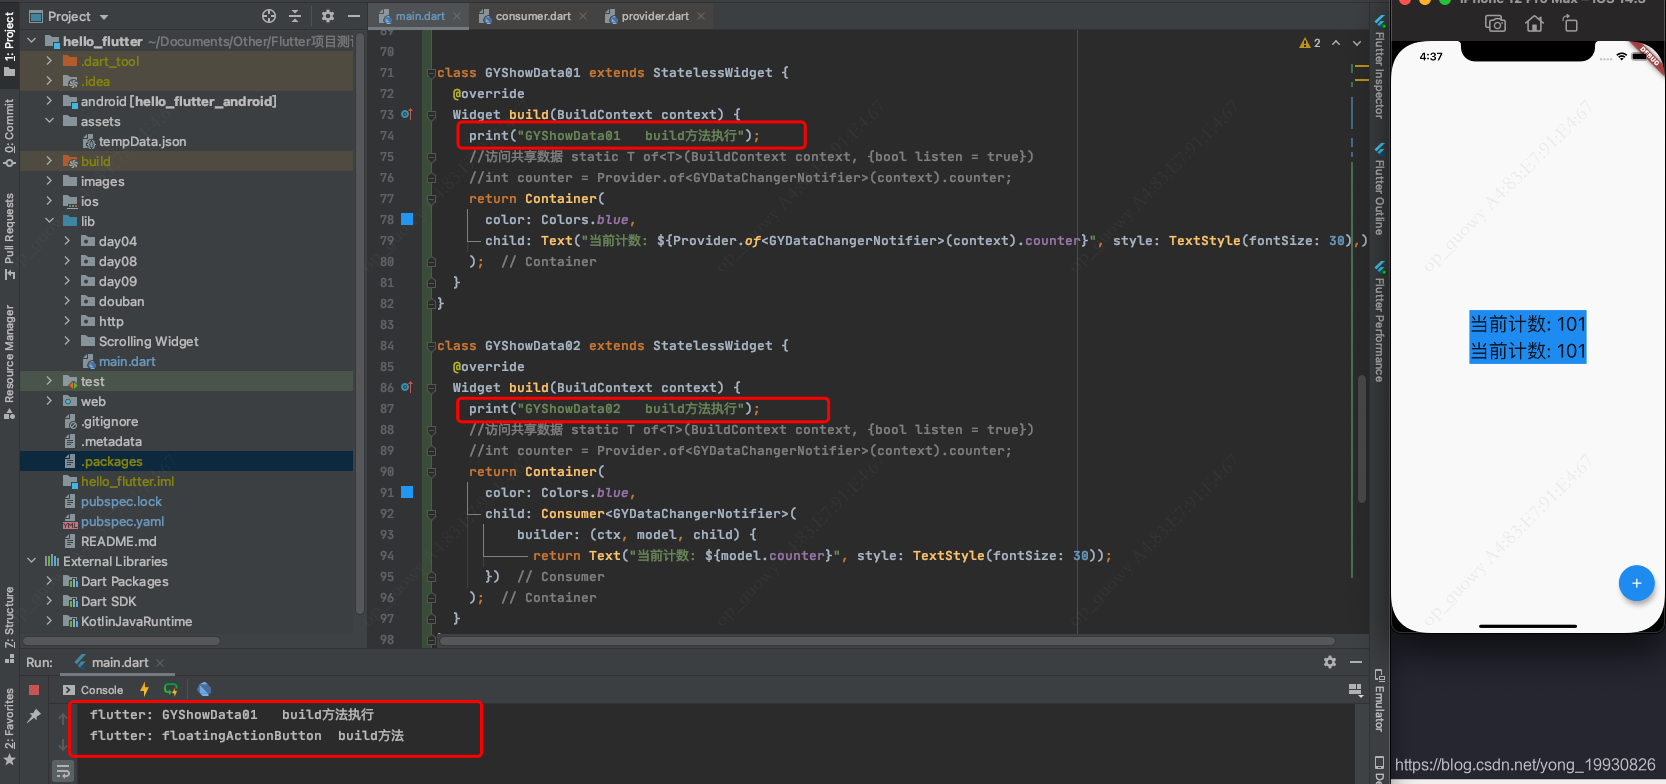Go to previous highlighted error arrow

pos(1336,43)
